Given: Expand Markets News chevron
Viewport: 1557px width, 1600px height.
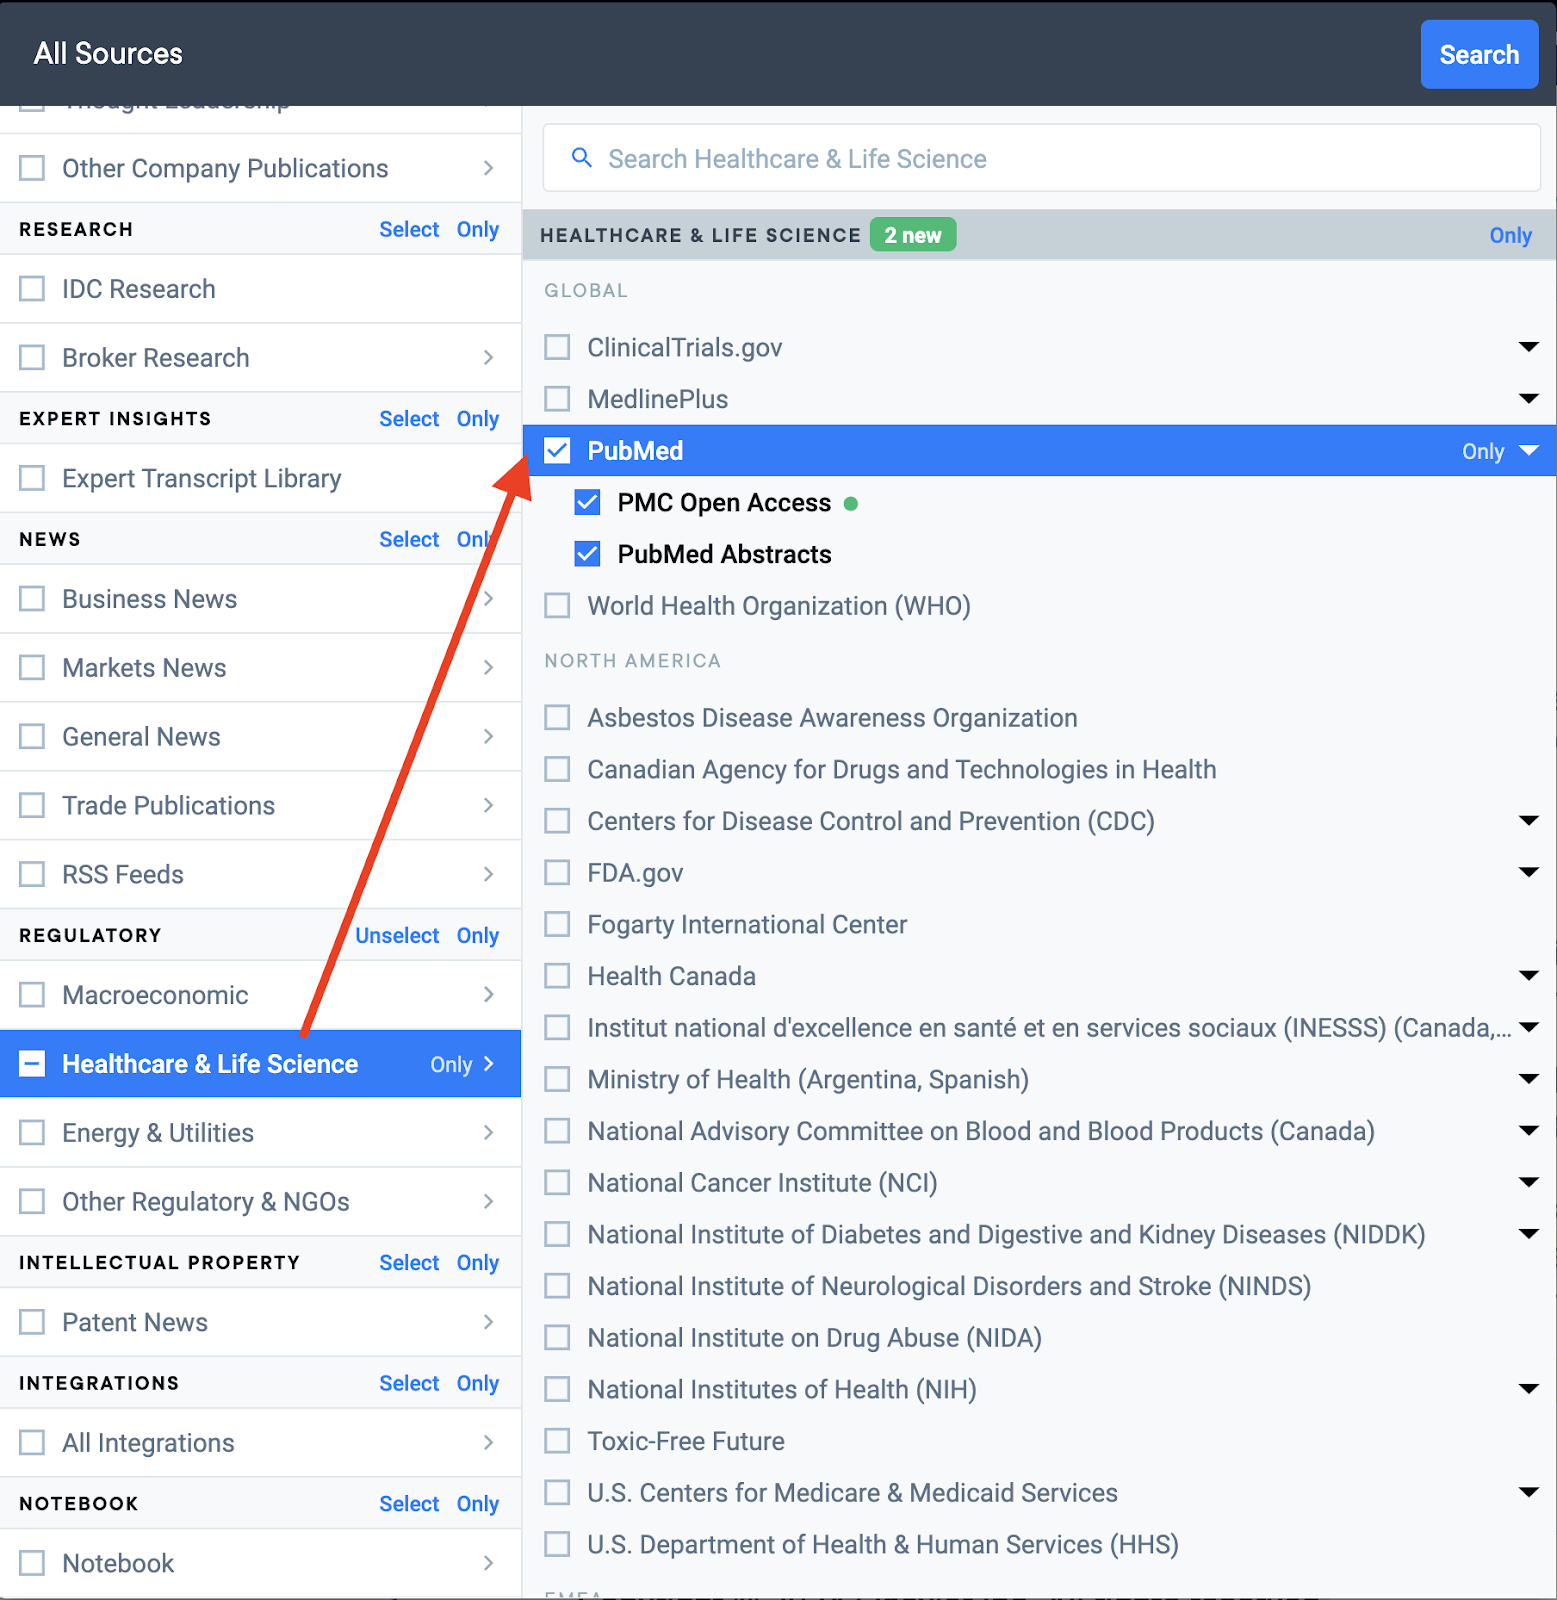Looking at the screenshot, I should point(489,667).
